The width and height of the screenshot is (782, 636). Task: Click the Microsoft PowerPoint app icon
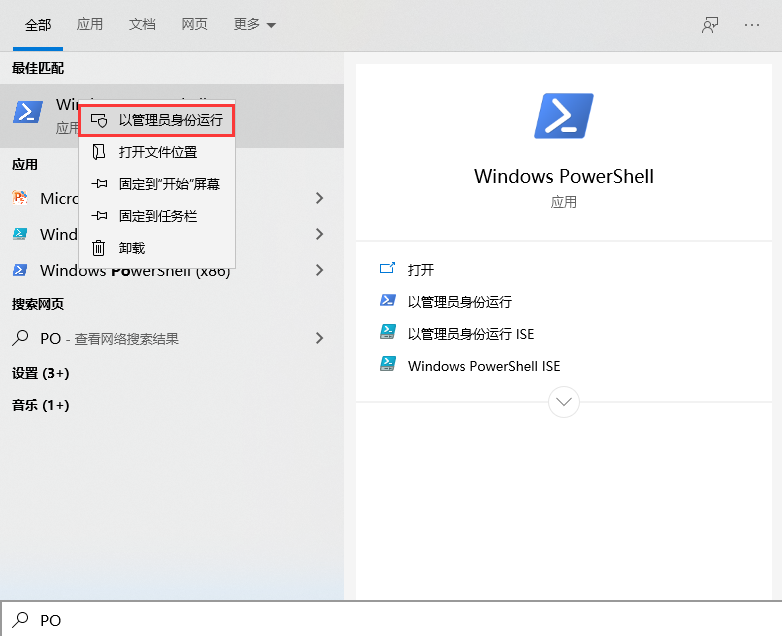[x=20, y=198]
